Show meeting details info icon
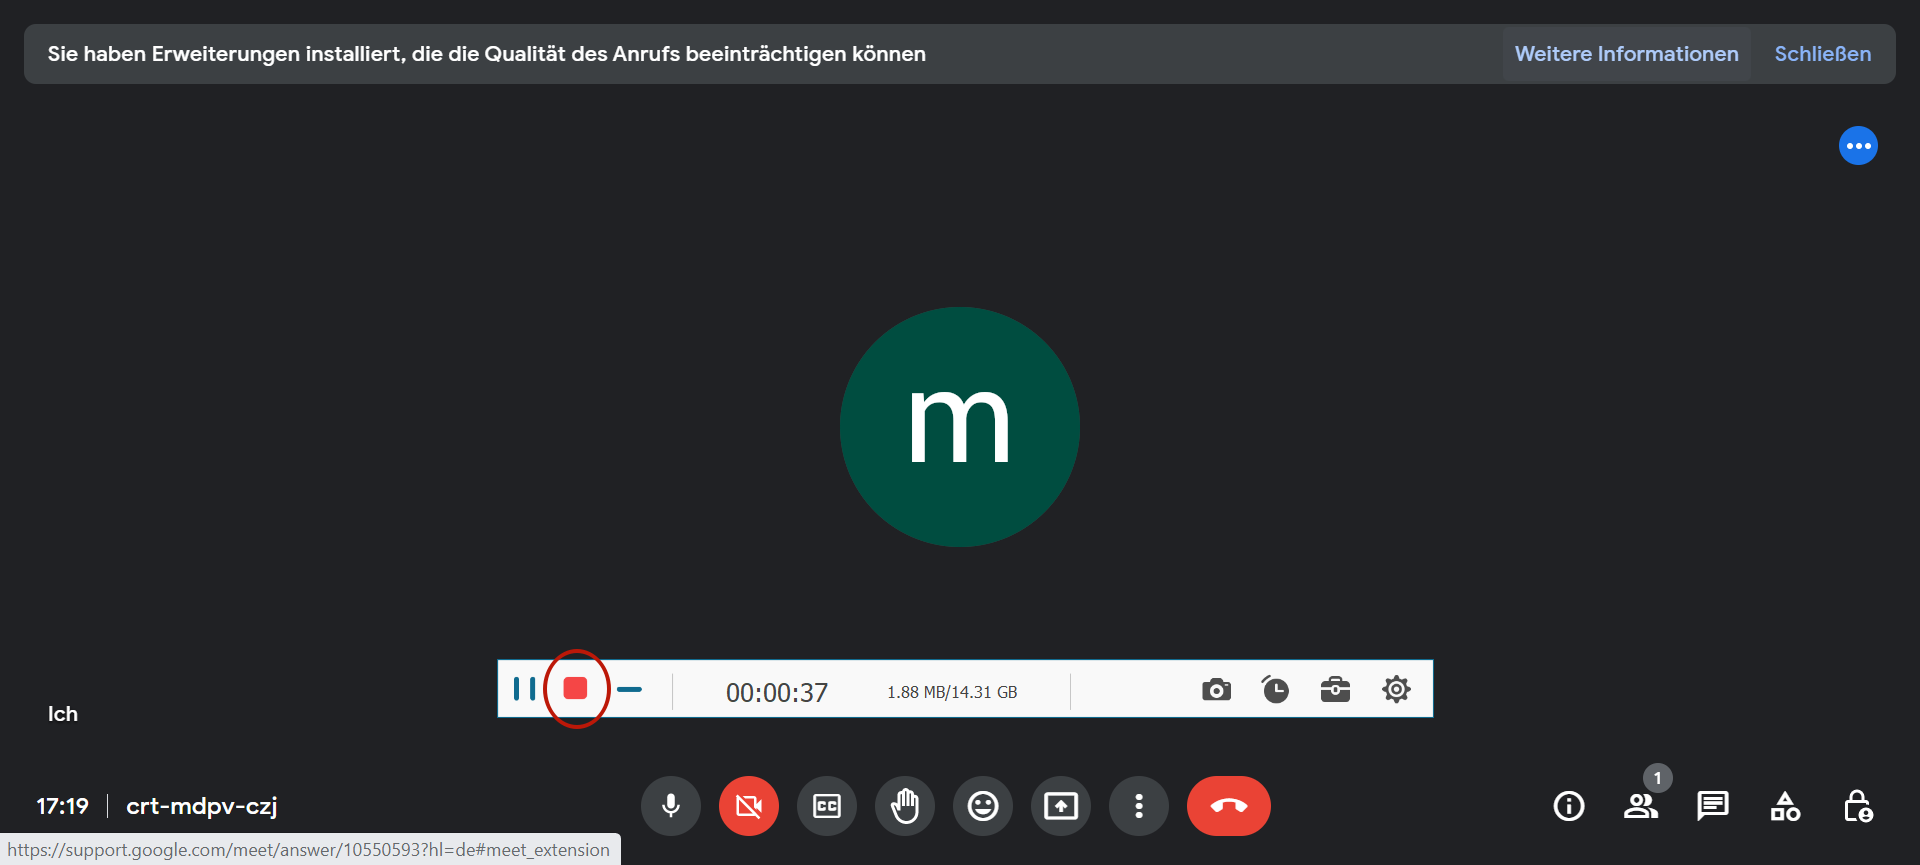The width and height of the screenshot is (1920, 865). click(1569, 806)
